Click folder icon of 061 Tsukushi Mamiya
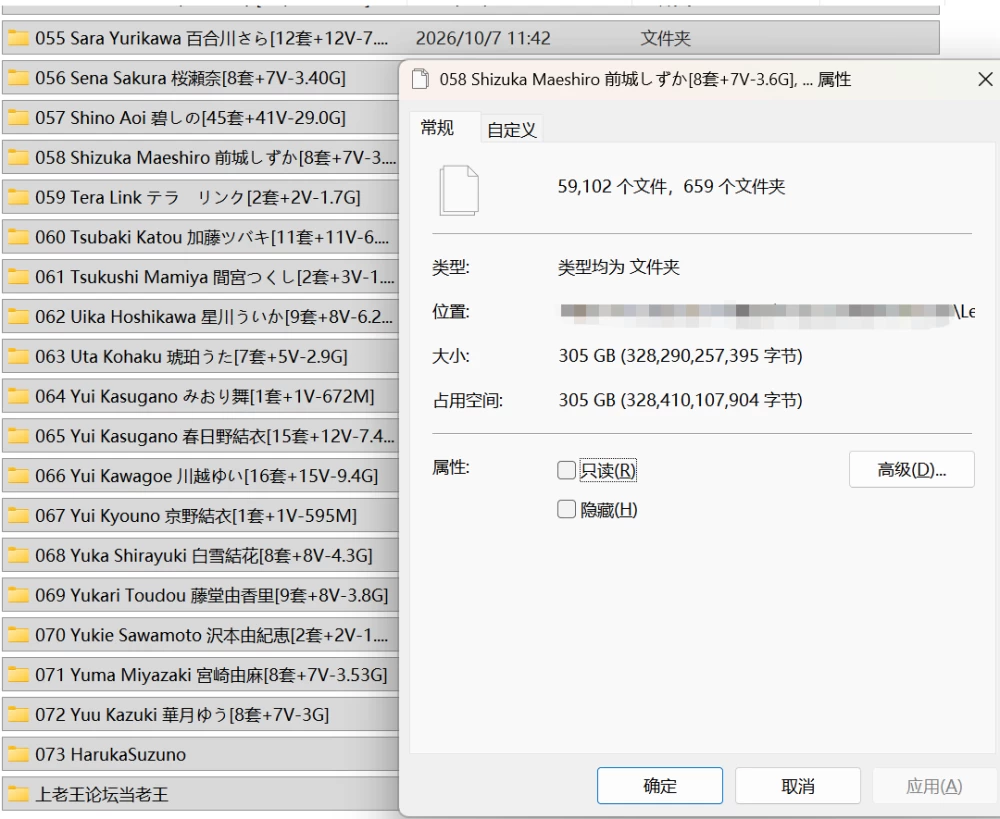The width and height of the screenshot is (1000, 819). (x=18, y=277)
